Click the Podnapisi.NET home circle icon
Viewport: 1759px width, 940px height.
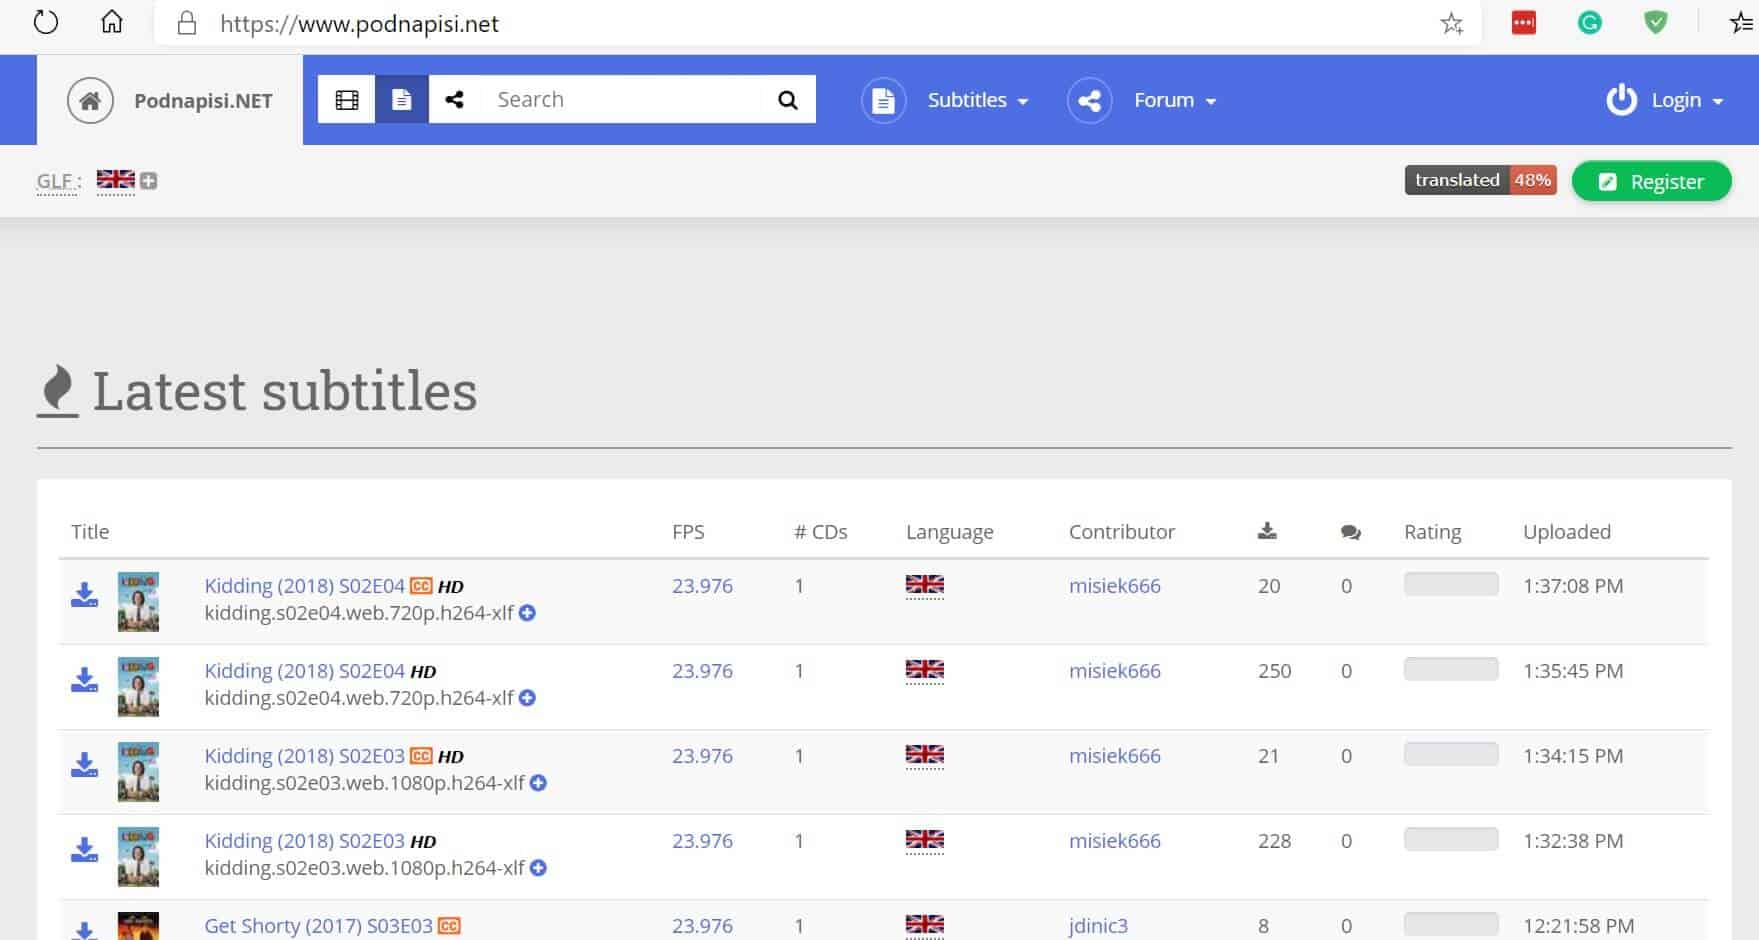[x=90, y=101]
